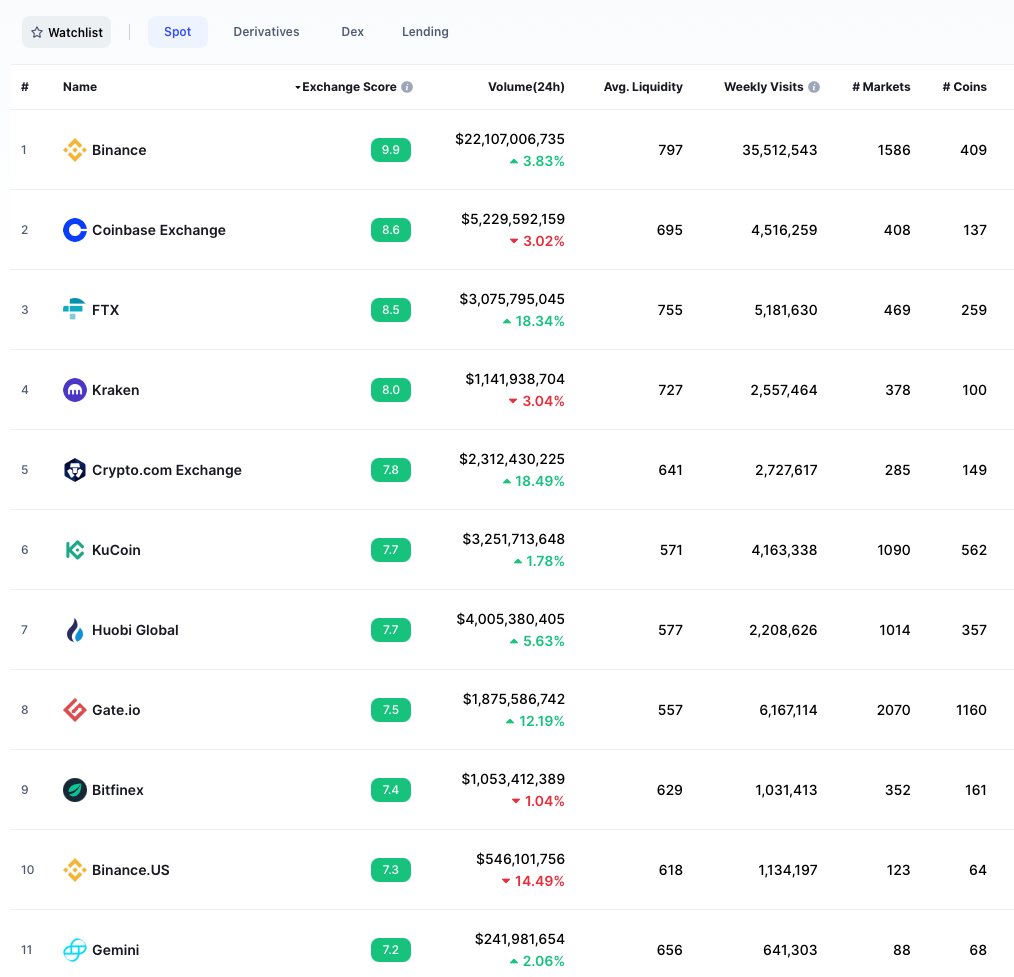Open the Coinbase Exchange link
Image resolution: width=1014 pixels, height=977 pixels.
click(158, 230)
